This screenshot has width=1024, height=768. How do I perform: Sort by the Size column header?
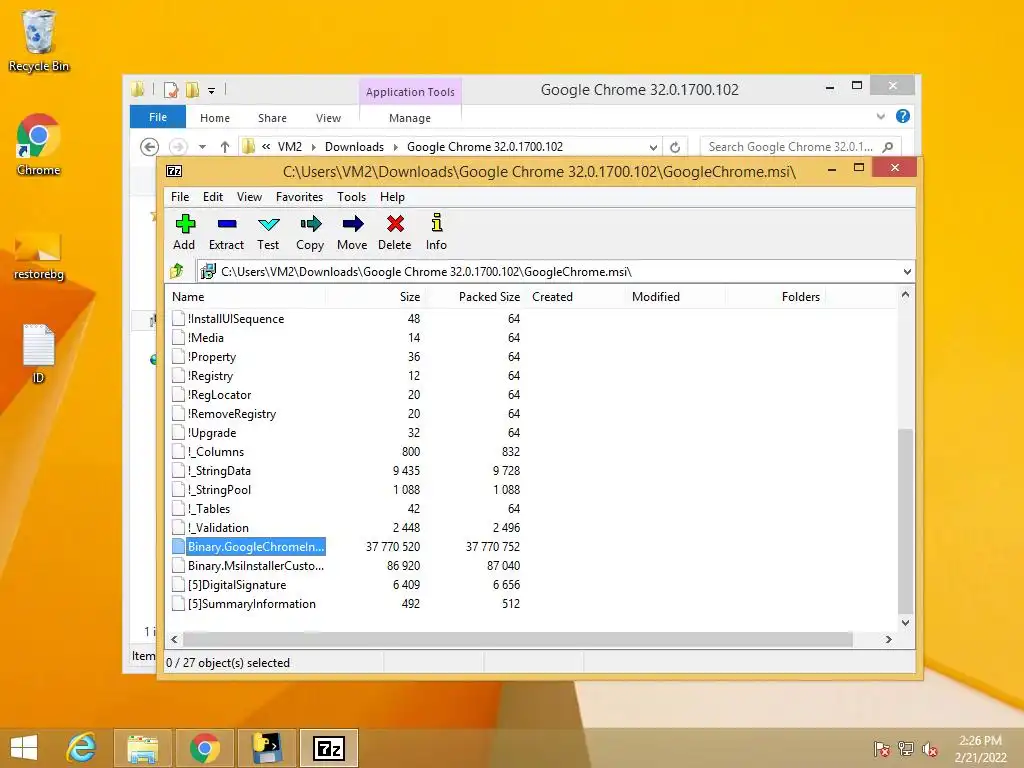click(x=375, y=296)
